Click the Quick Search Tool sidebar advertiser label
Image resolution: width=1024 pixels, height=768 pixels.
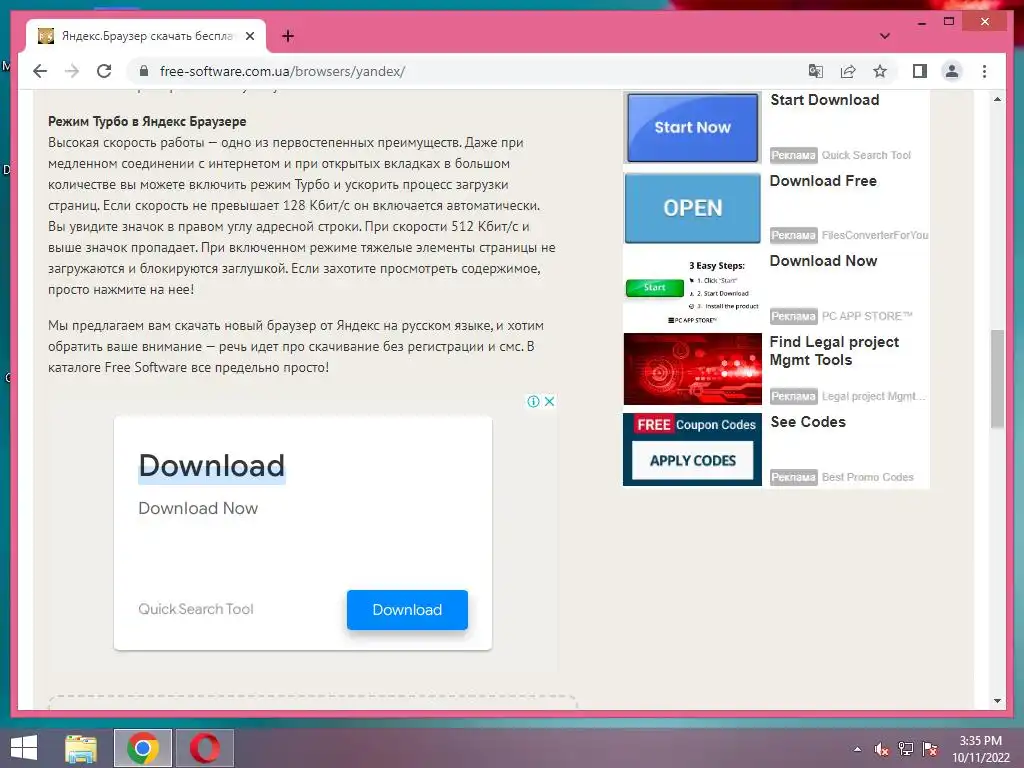pos(866,155)
